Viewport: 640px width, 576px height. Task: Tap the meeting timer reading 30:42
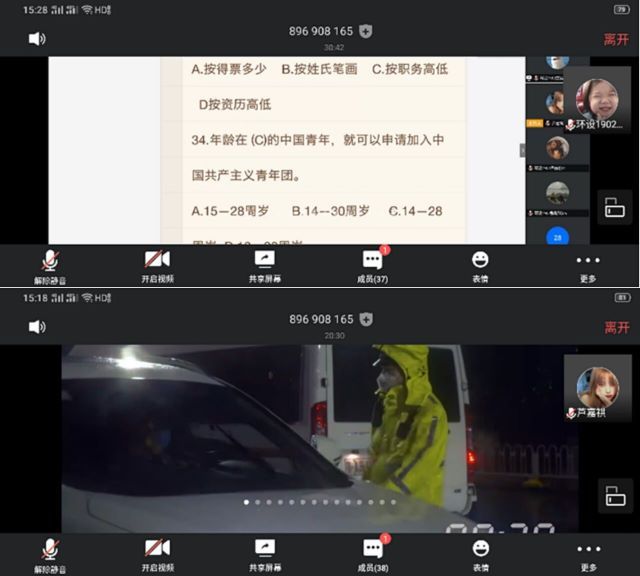(x=334, y=48)
